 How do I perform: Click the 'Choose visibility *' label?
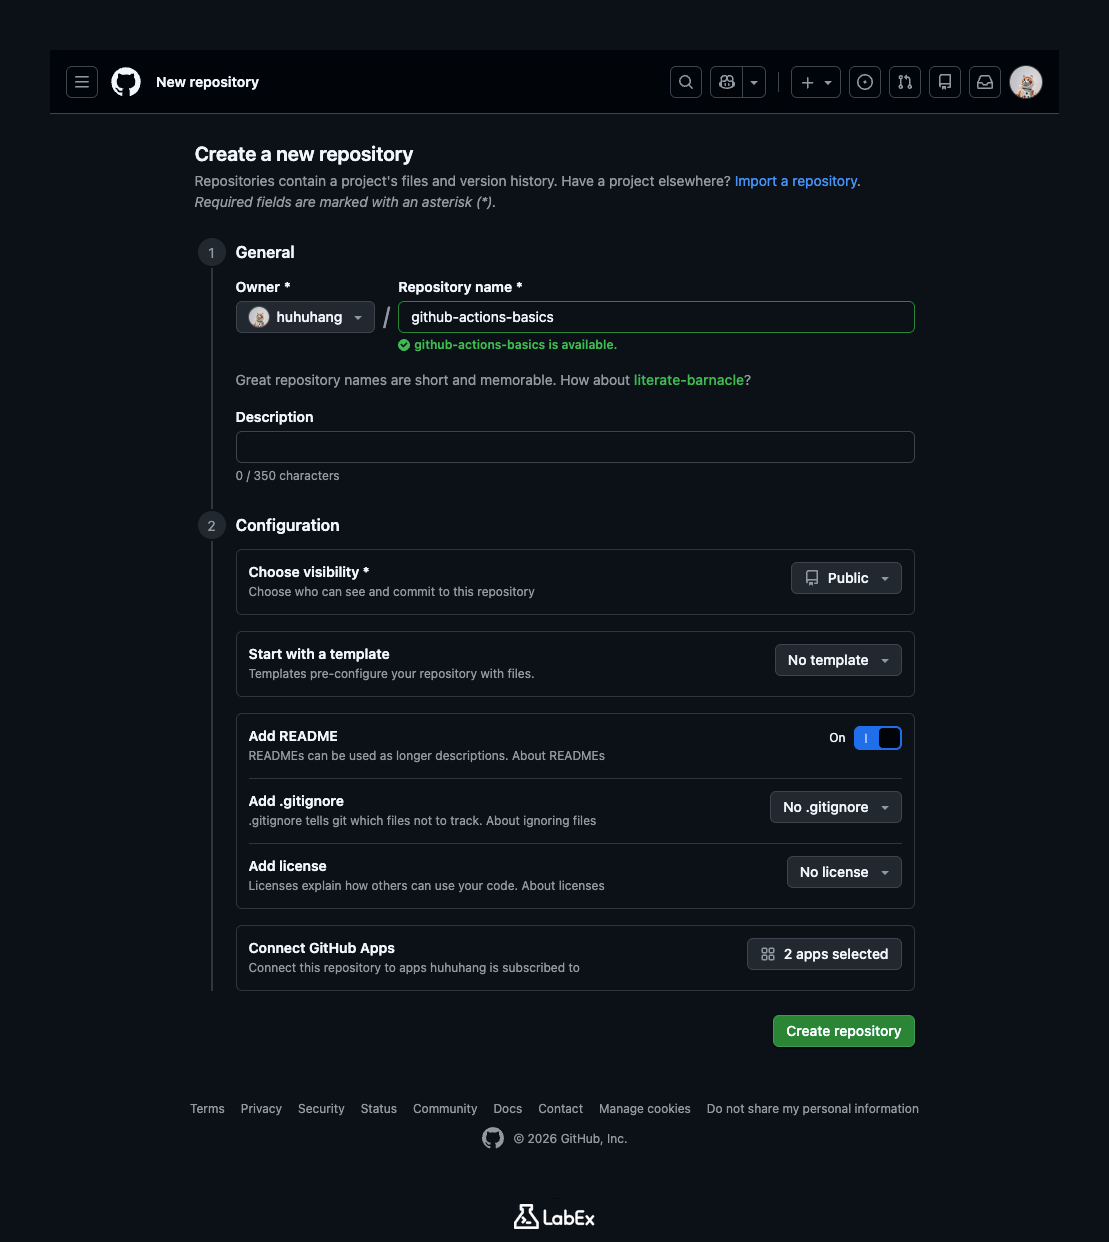pyautogui.click(x=309, y=572)
